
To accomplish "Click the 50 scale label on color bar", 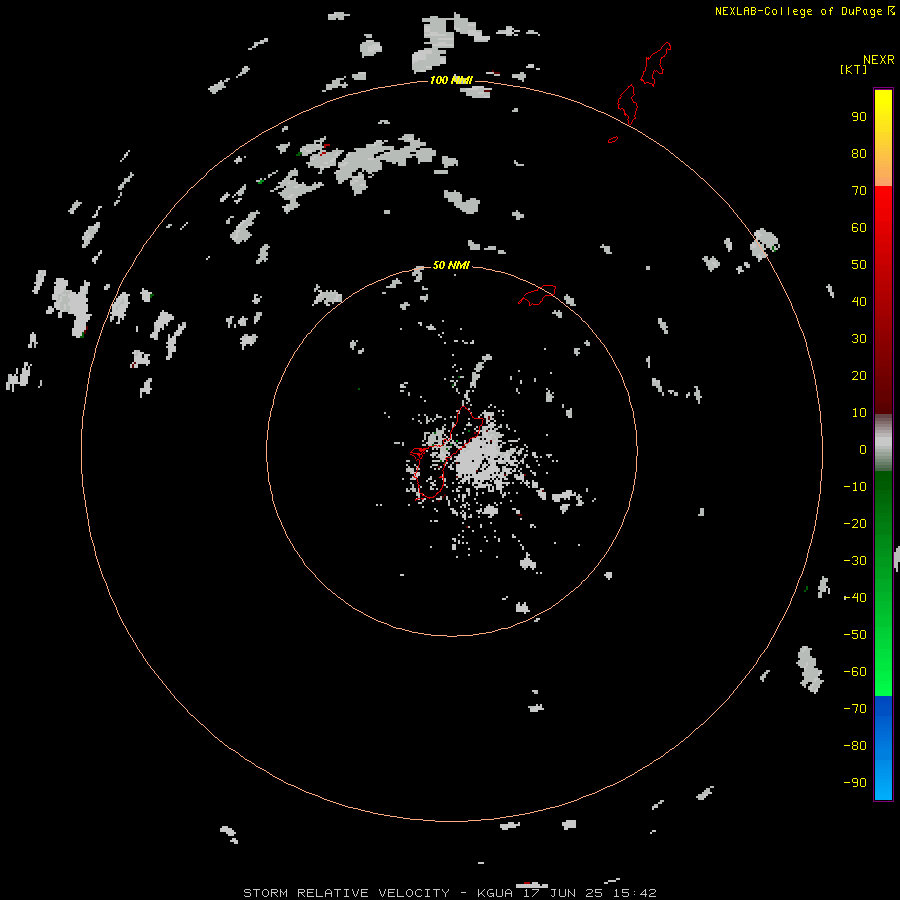I will click(x=859, y=265).
